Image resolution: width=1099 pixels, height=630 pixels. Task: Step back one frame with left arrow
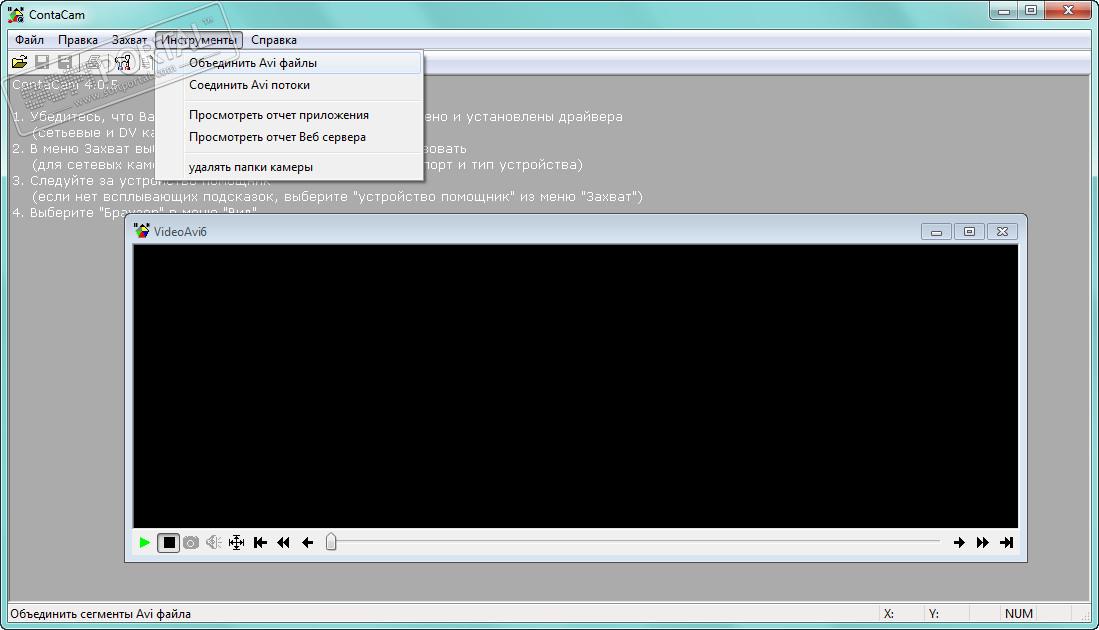coord(307,542)
